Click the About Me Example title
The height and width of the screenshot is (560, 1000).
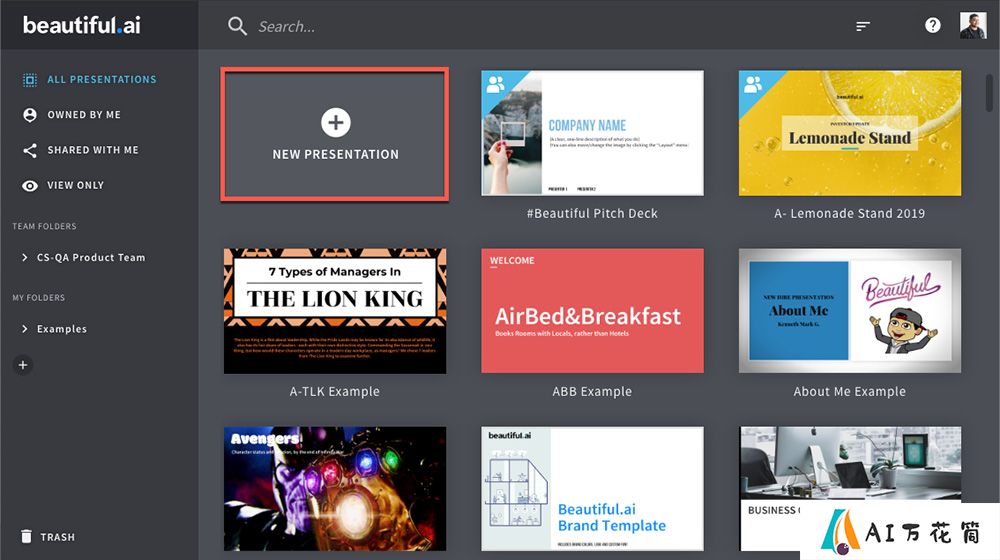[x=849, y=392]
